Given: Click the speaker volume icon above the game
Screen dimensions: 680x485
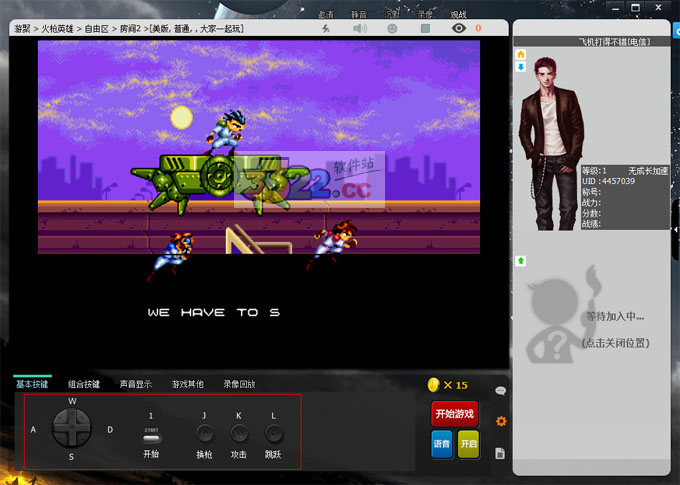Looking at the screenshot, I should [360, 29].
